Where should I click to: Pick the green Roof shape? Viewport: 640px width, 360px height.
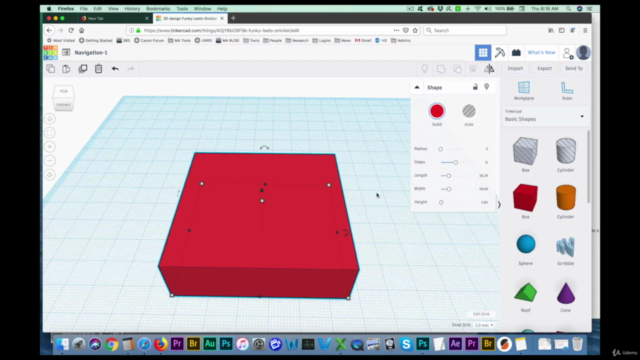point(525,292)
